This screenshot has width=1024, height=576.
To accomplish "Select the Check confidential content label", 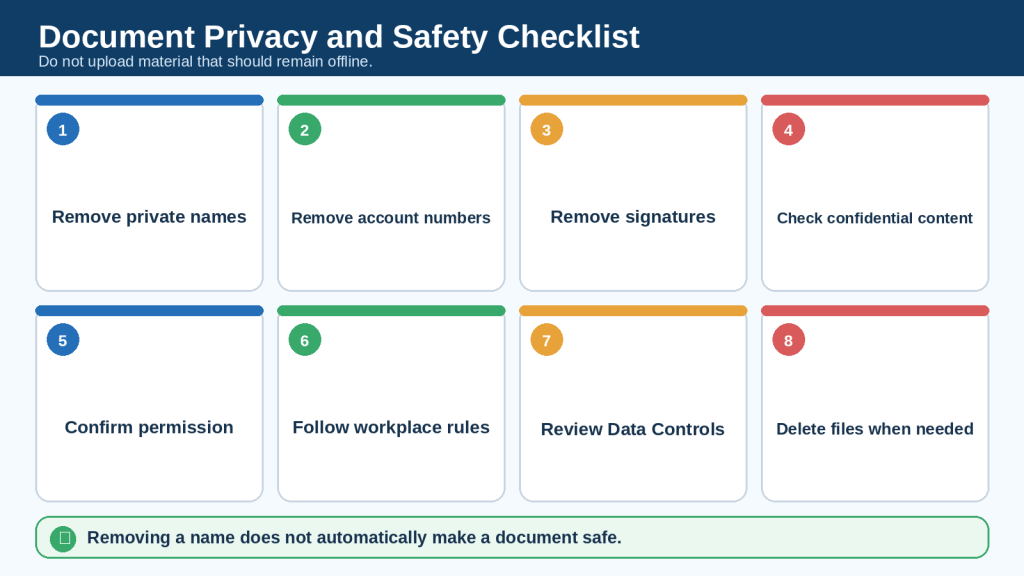I will point(874,218).
